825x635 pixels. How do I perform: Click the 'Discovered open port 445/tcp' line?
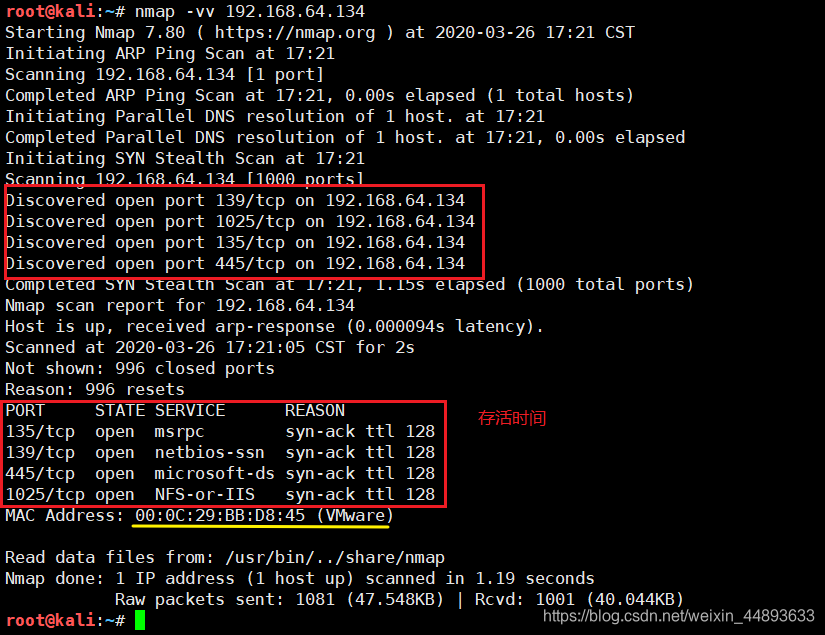click(235, 264)
